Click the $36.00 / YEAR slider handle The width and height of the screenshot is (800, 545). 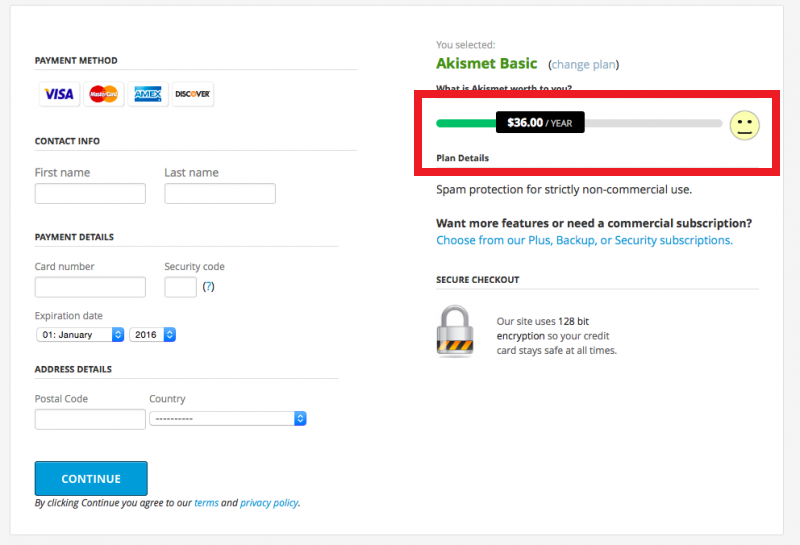pyautogui.click(x=540, y=122)
